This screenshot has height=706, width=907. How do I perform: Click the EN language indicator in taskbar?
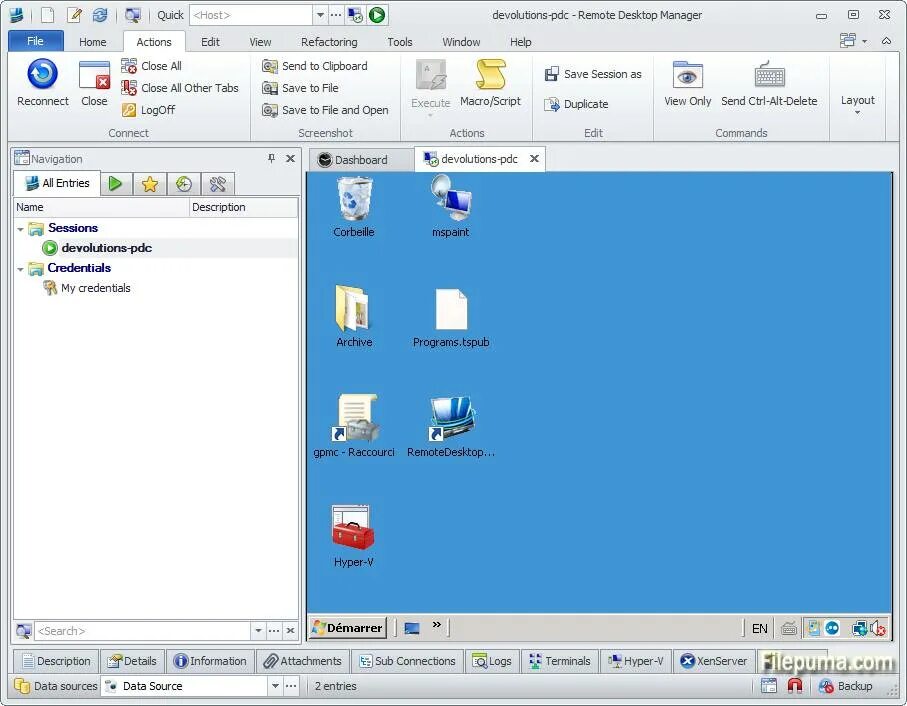[759, 629]
